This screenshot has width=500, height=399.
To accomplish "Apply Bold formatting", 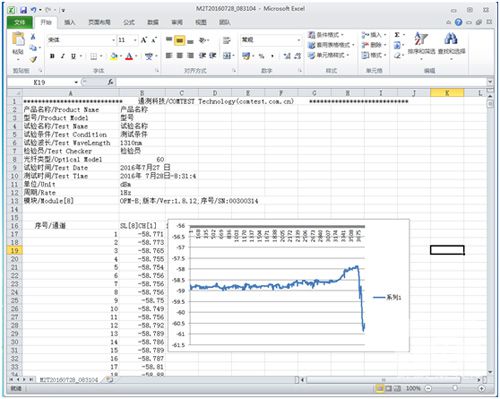I will pos(52,56).
